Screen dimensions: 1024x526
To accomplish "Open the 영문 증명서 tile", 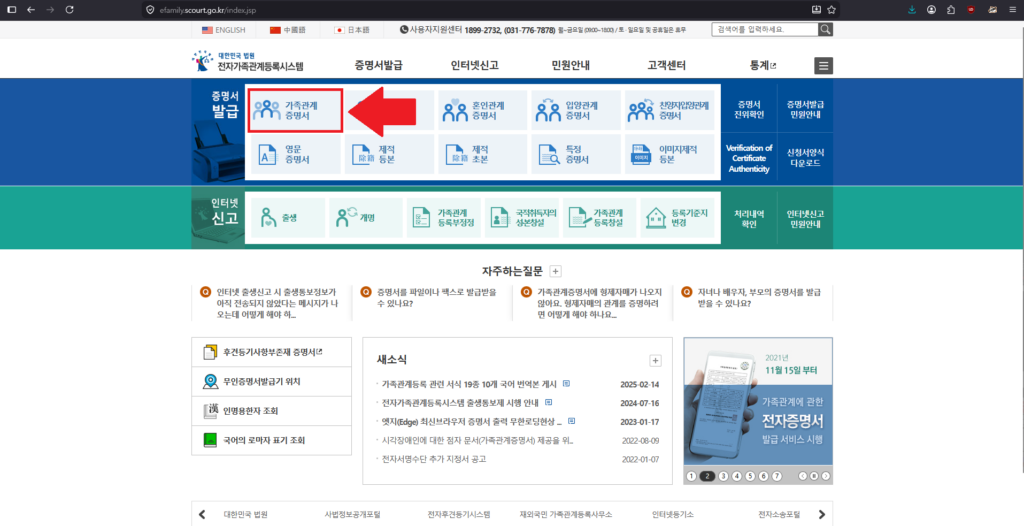I will [x=296, y=154].
